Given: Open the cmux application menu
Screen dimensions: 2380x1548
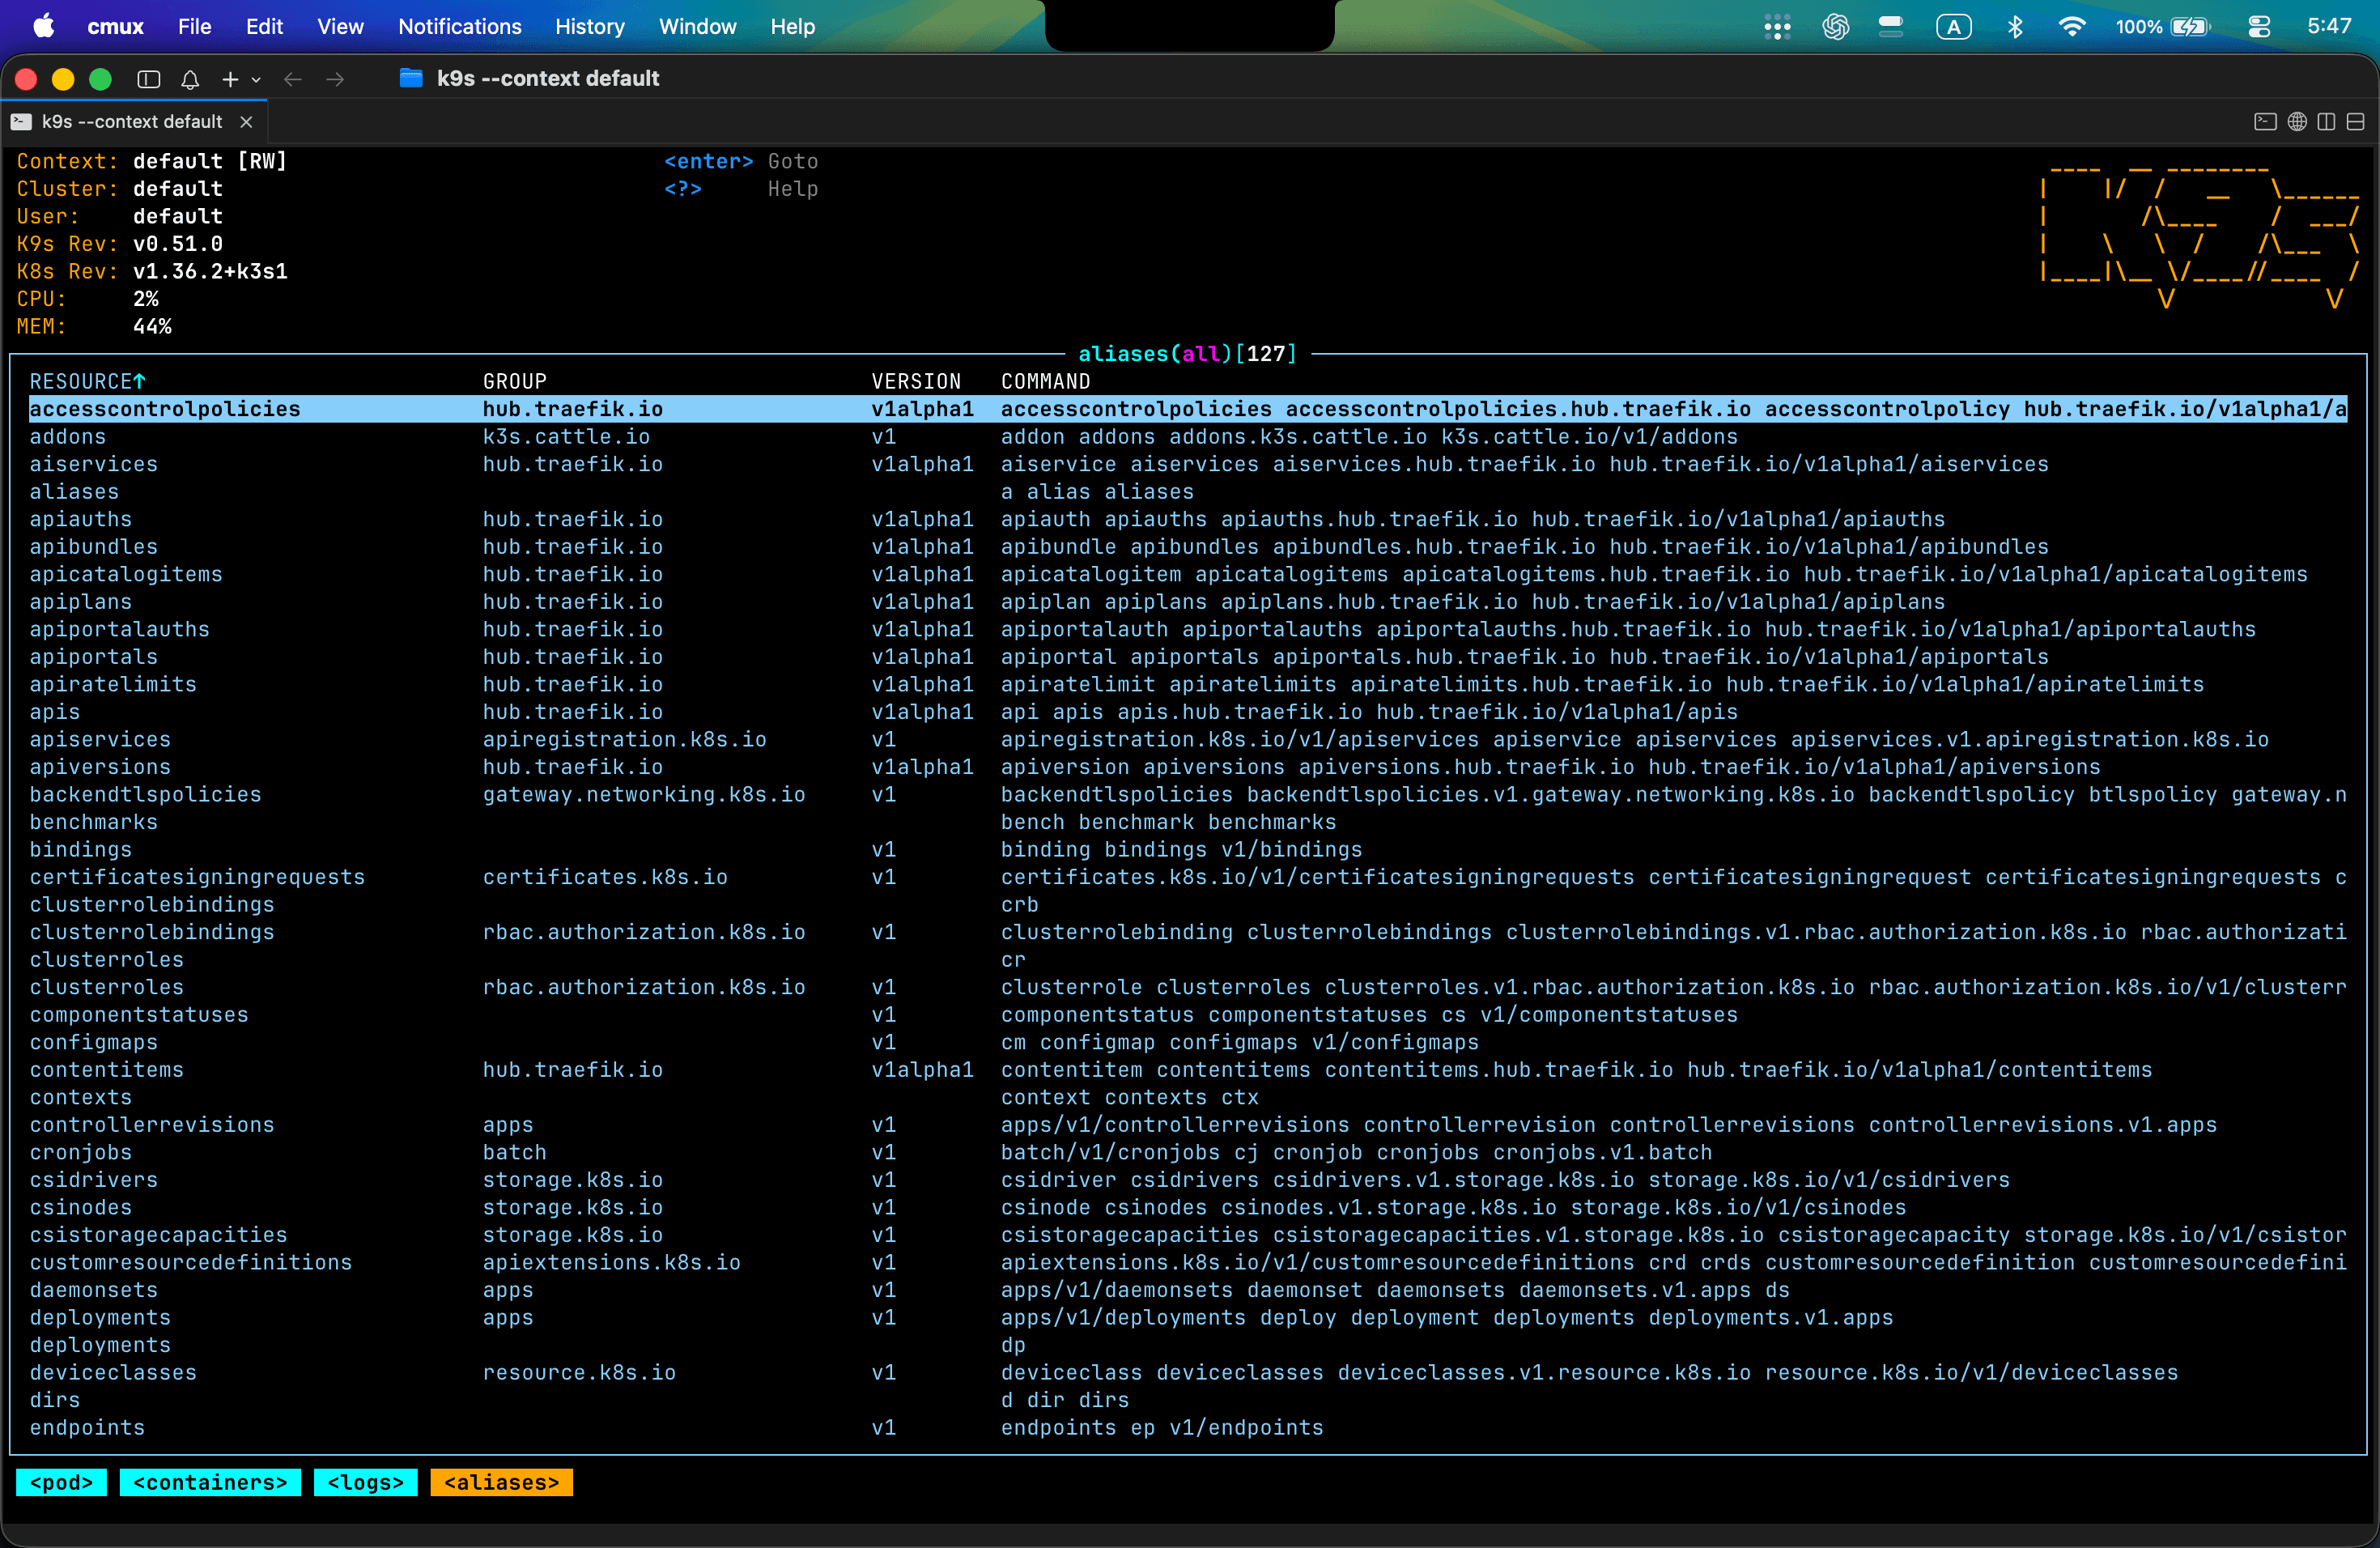Looking at the screenshot, I should click(x=115, y=26).
